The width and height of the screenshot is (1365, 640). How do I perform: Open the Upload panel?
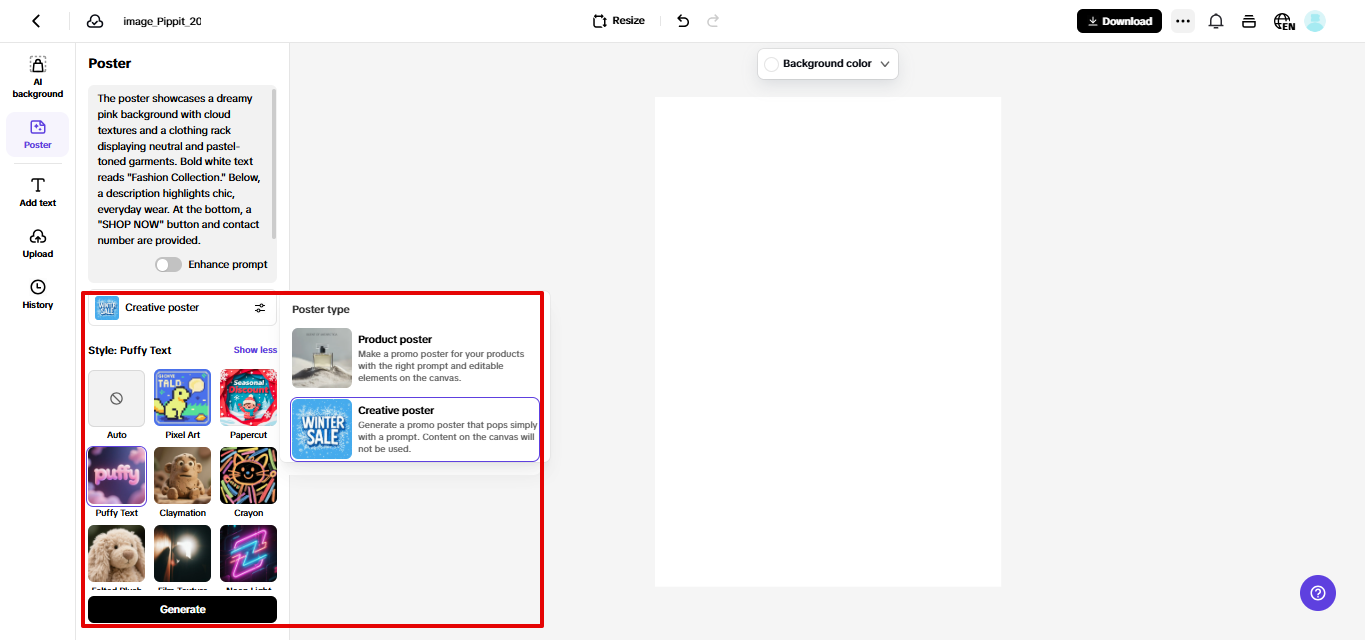[x=38, y=243]
